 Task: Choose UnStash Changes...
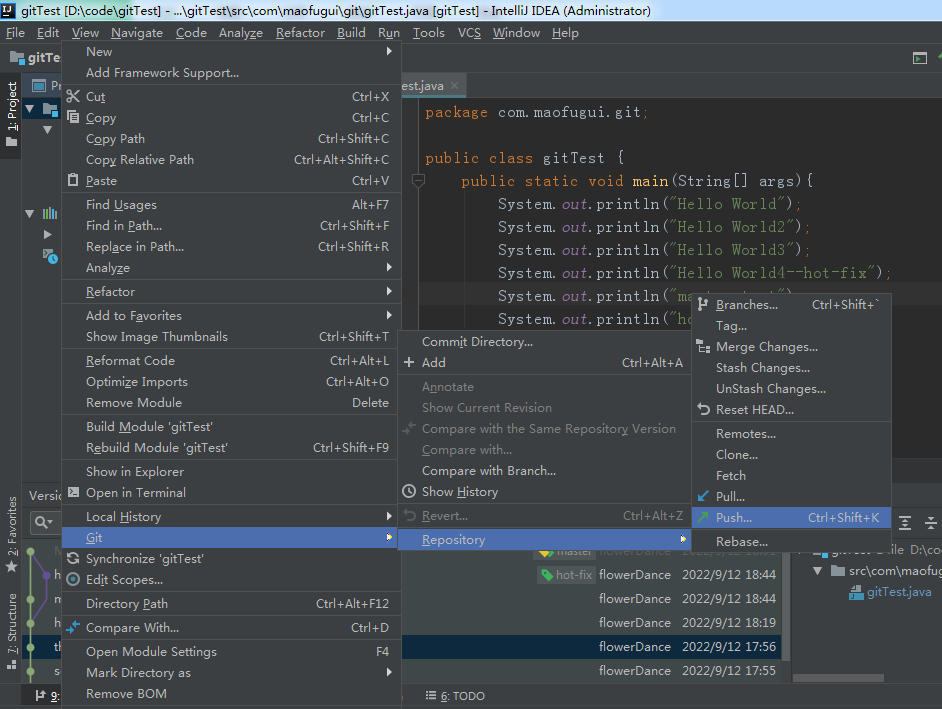(x=791, y=389)
